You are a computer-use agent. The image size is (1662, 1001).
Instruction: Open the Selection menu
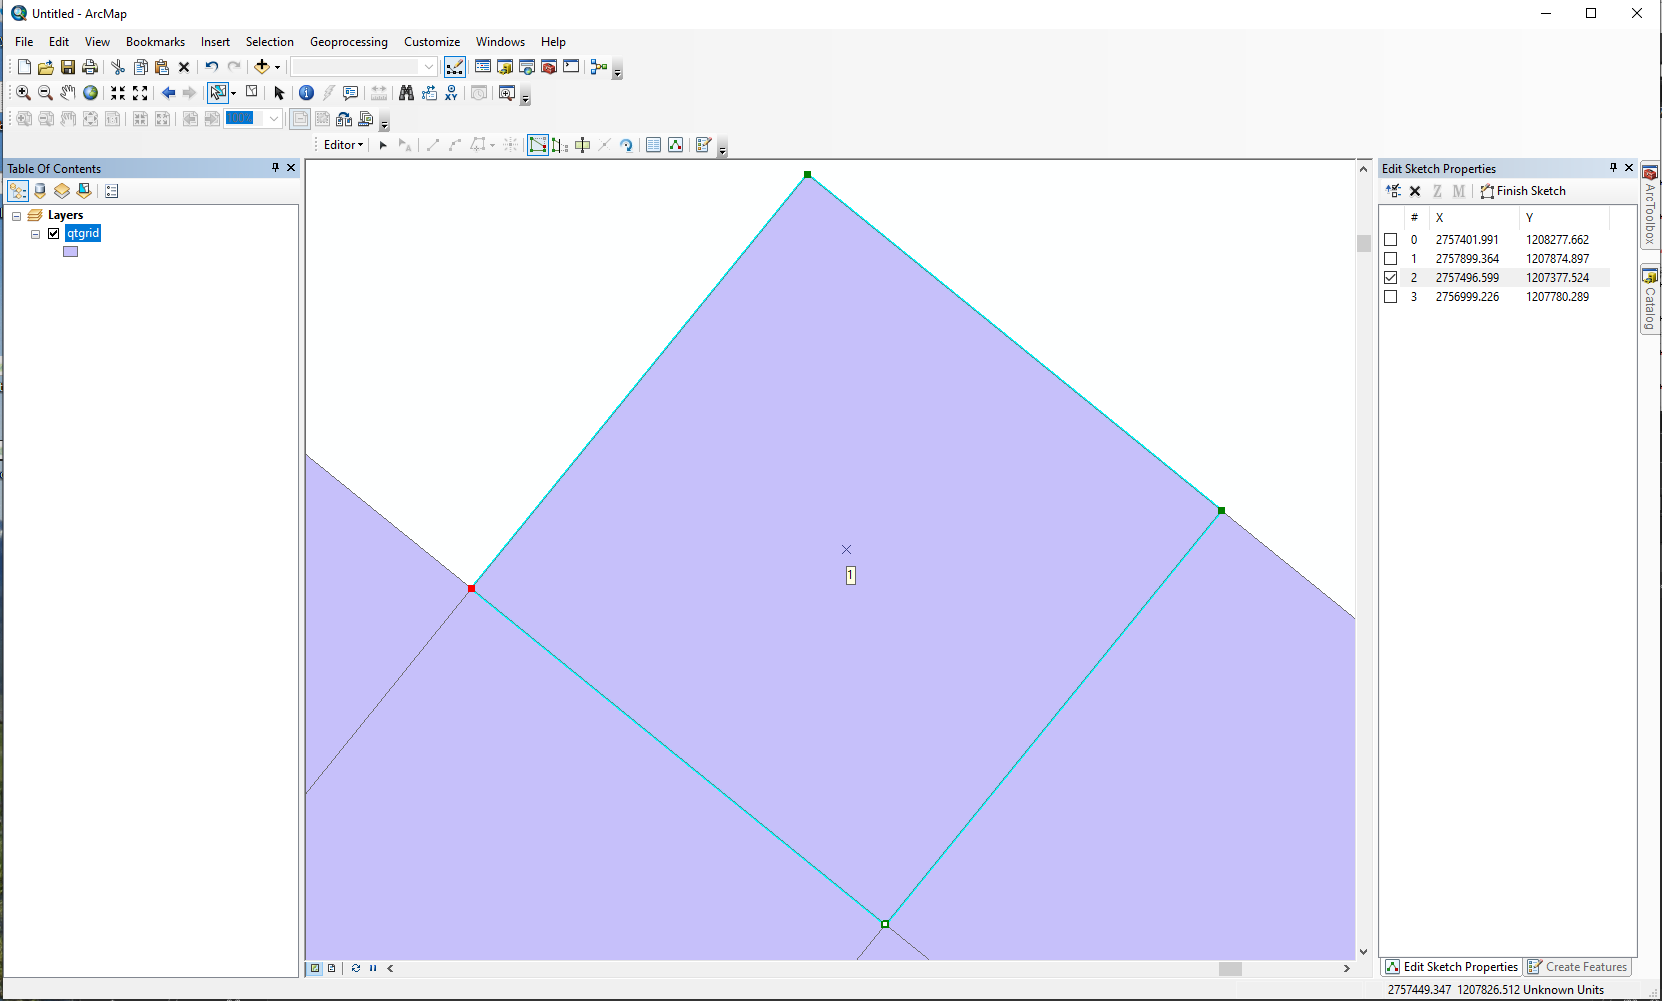tap(269, 42)
